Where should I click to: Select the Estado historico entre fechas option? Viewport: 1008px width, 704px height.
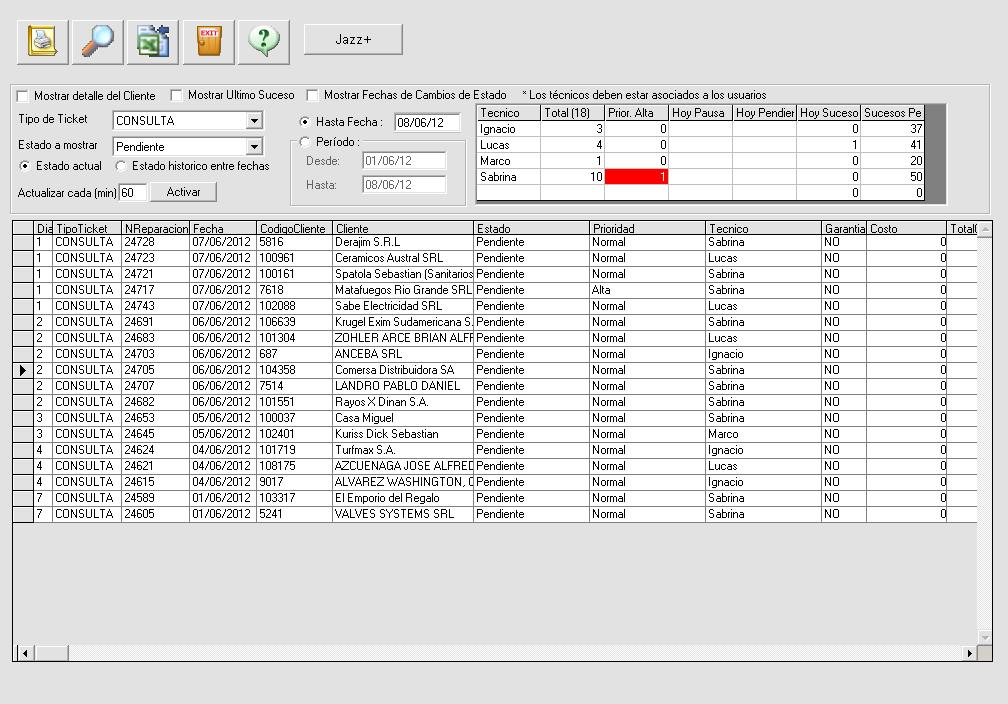[122, 167]
